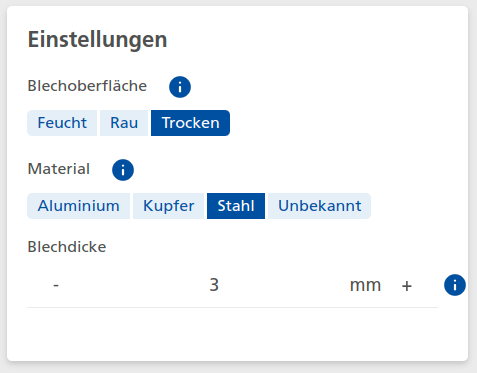Pick Kupfer as the material
The width and height of the screenshot is (477, 373).
pyautogui.click(x=168, y=206)
